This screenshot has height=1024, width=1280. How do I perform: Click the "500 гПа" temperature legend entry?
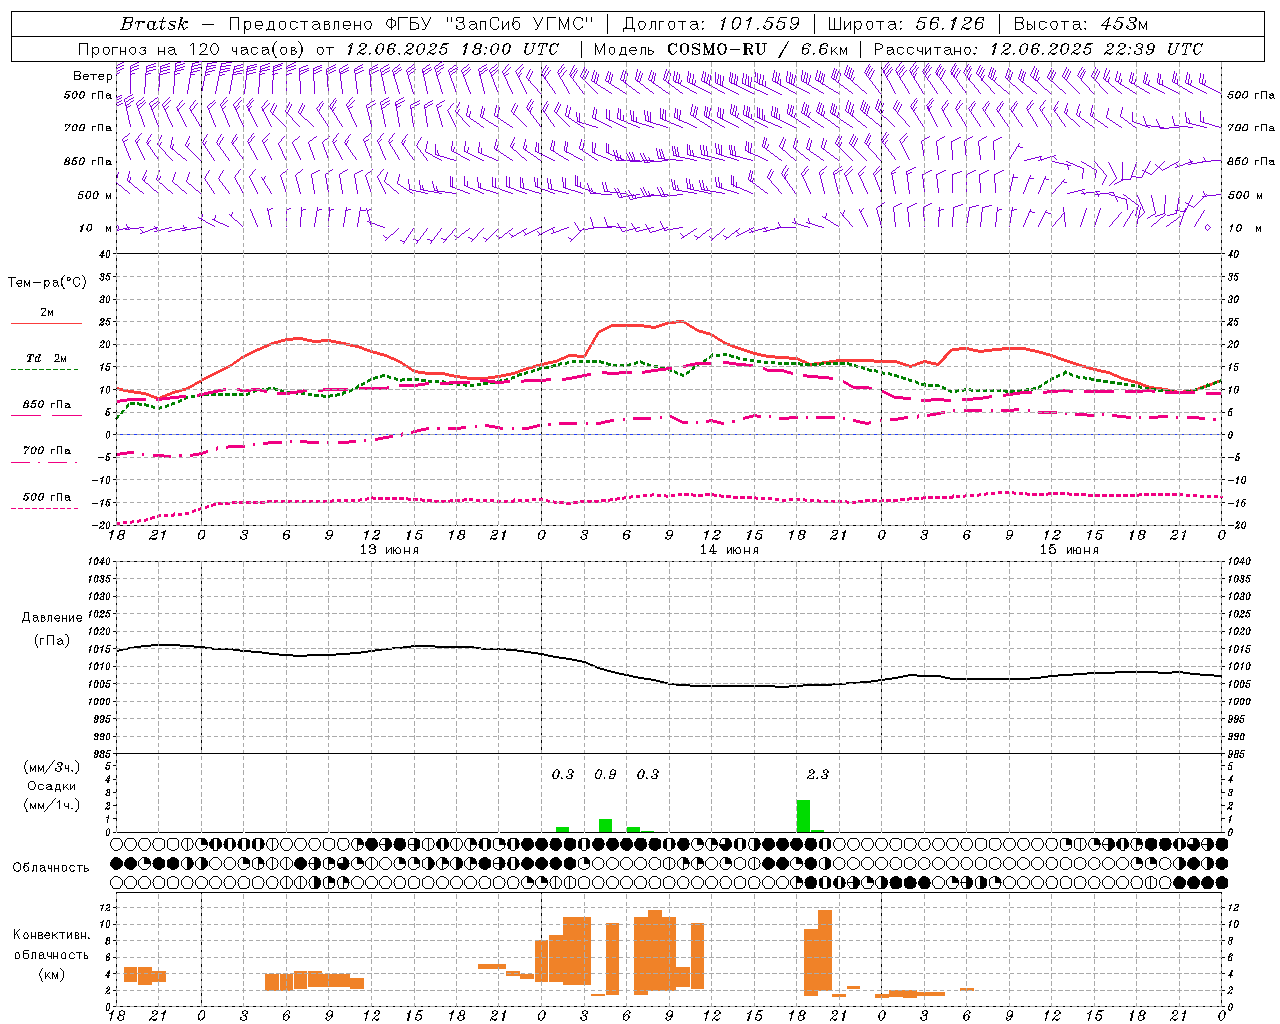point(46,497)
